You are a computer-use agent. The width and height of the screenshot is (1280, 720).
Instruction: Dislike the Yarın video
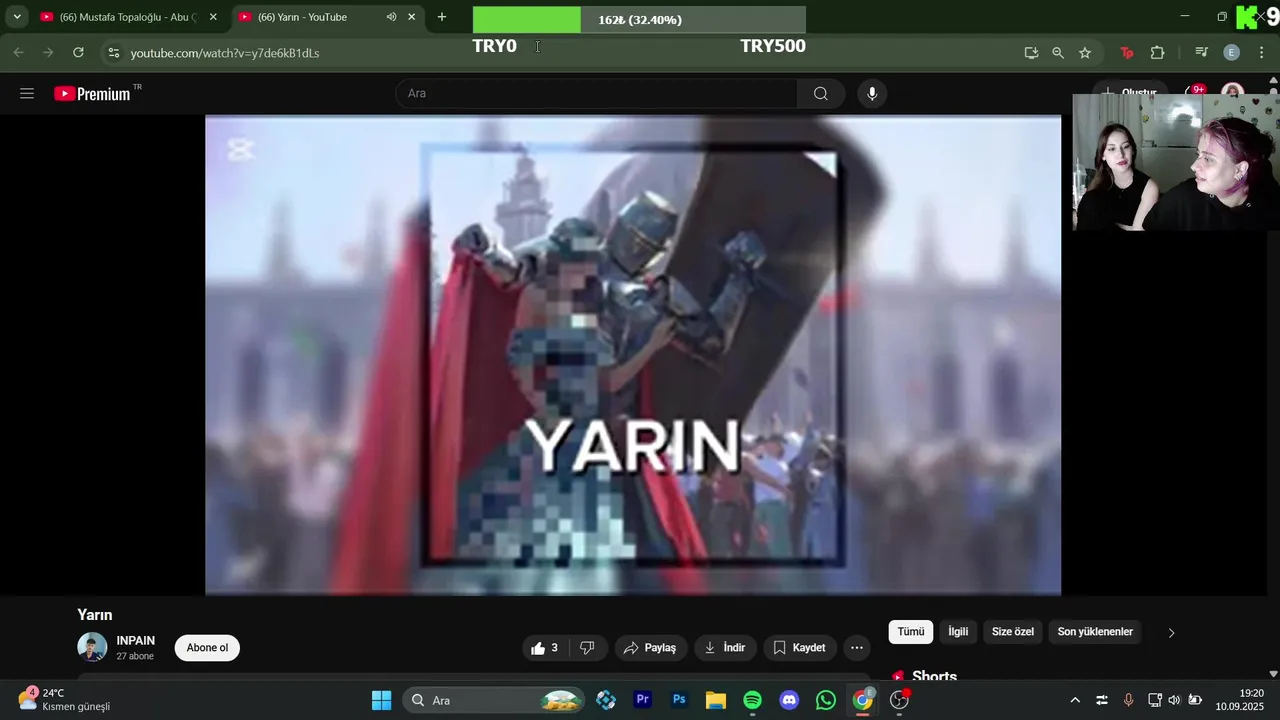(x=587, y=648)
